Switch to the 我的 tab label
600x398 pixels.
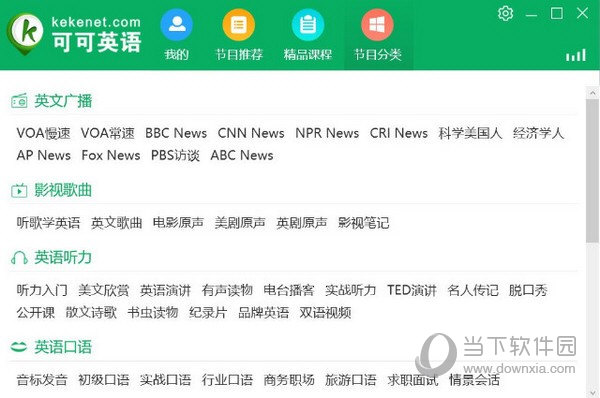(176, 54)
